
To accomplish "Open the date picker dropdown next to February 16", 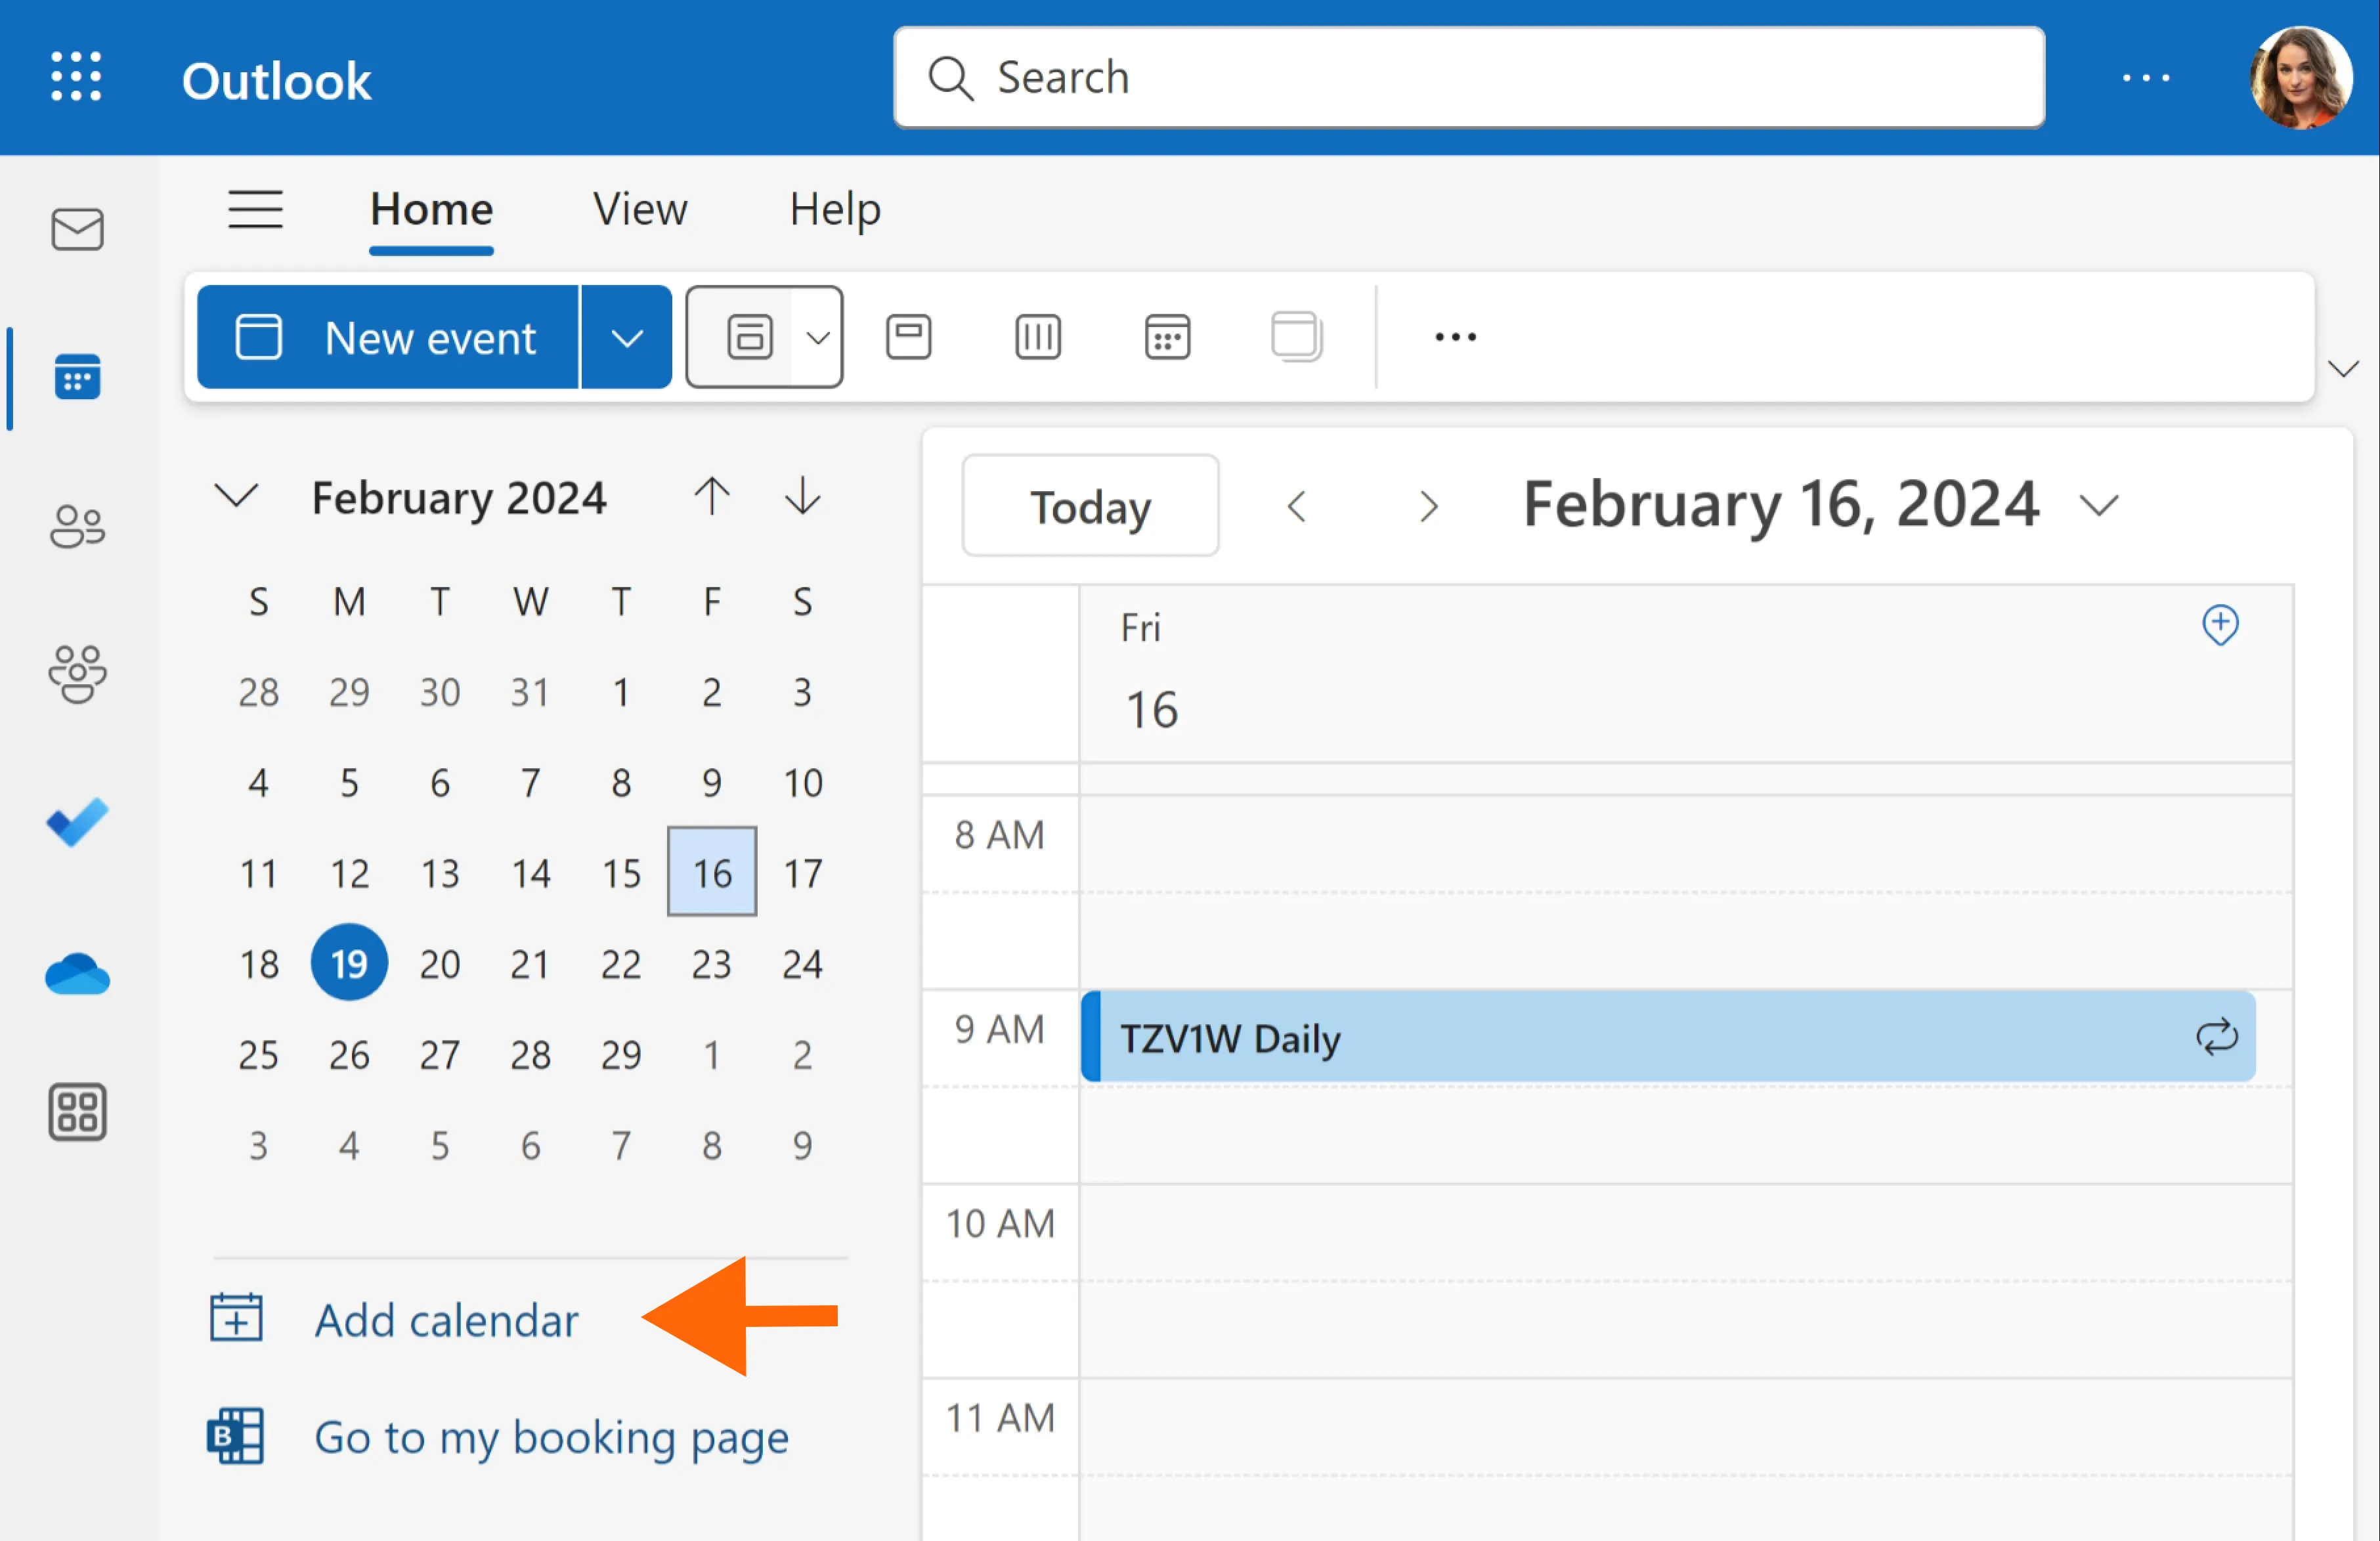I will pyautogui.click(x=2097, y=505).
